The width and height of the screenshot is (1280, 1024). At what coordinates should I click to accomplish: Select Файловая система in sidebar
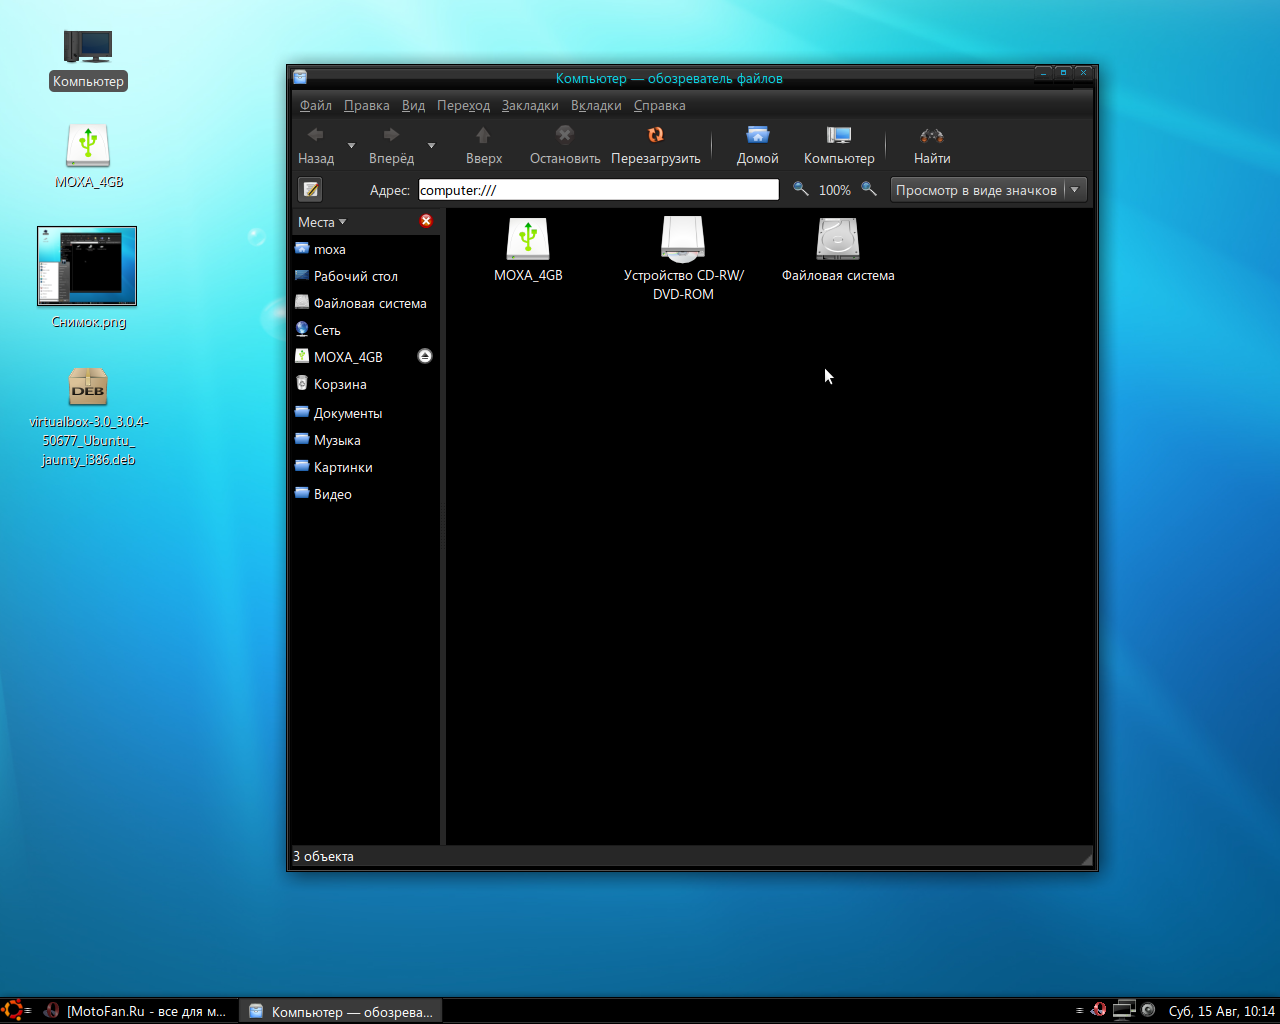tap(365, 303)
